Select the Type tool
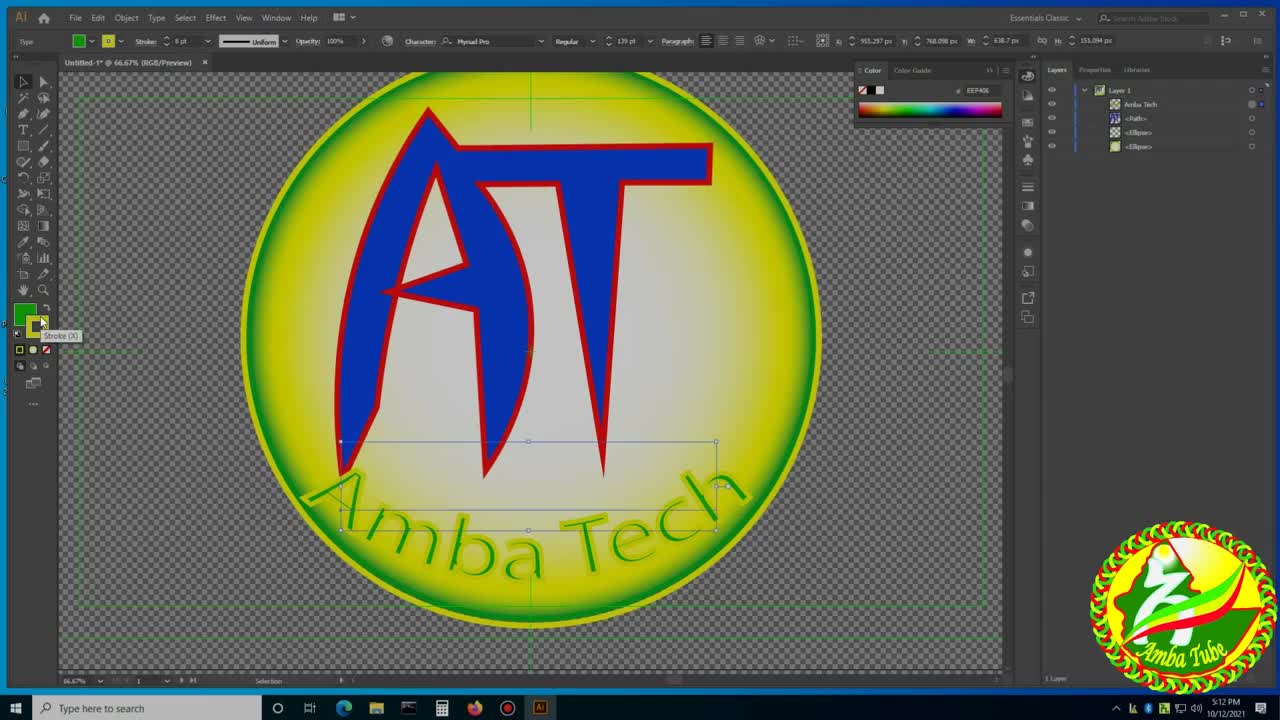 (23, 130)
